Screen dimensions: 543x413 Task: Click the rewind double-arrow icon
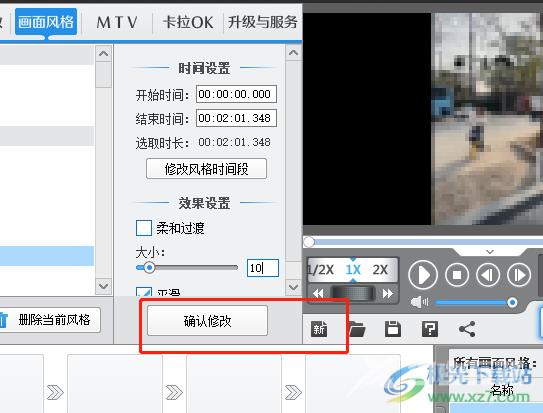(x=318, y=294)
